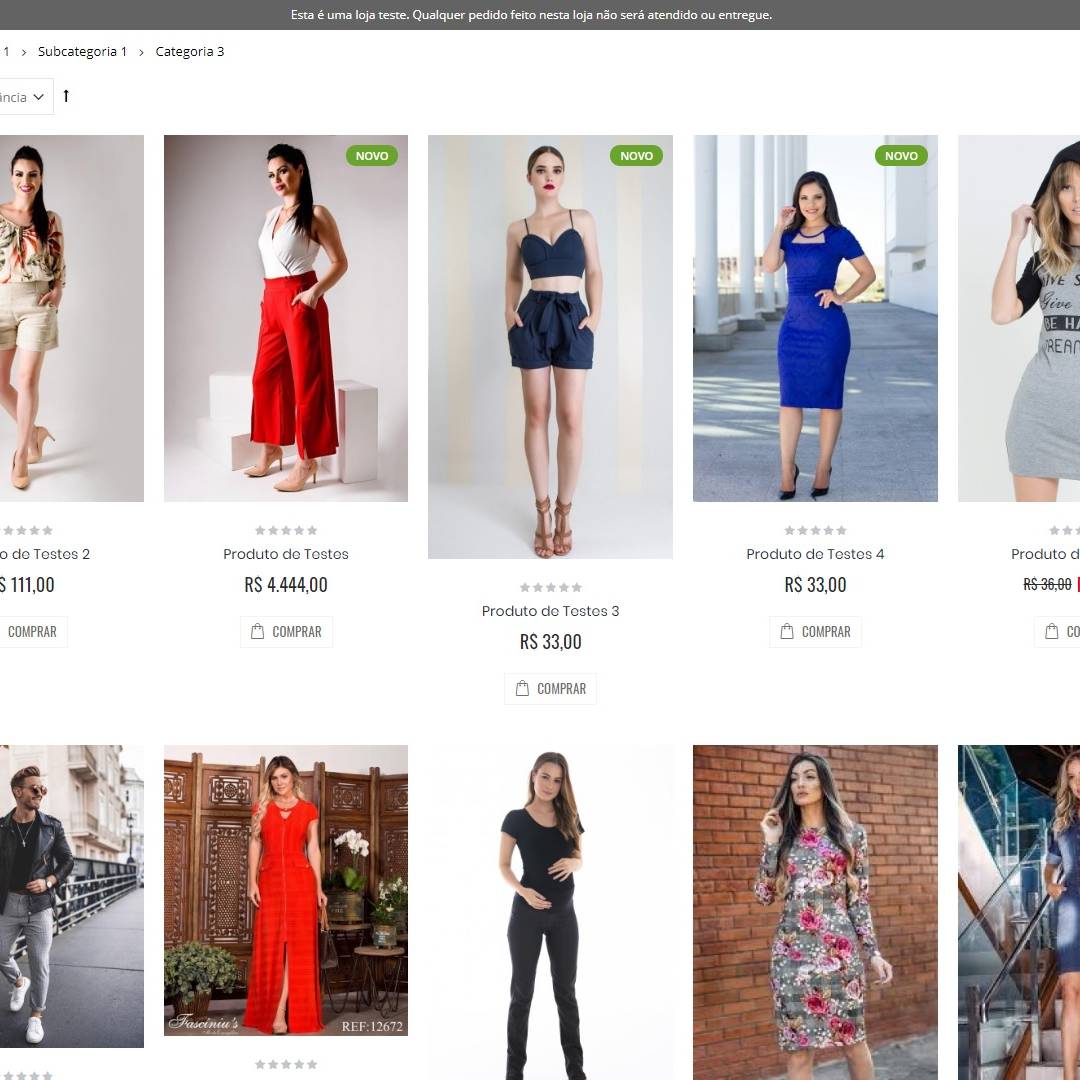Open the floral dress brick wall product image
The width and height of the screenshot is (1080, 1080).
[815, 913]
